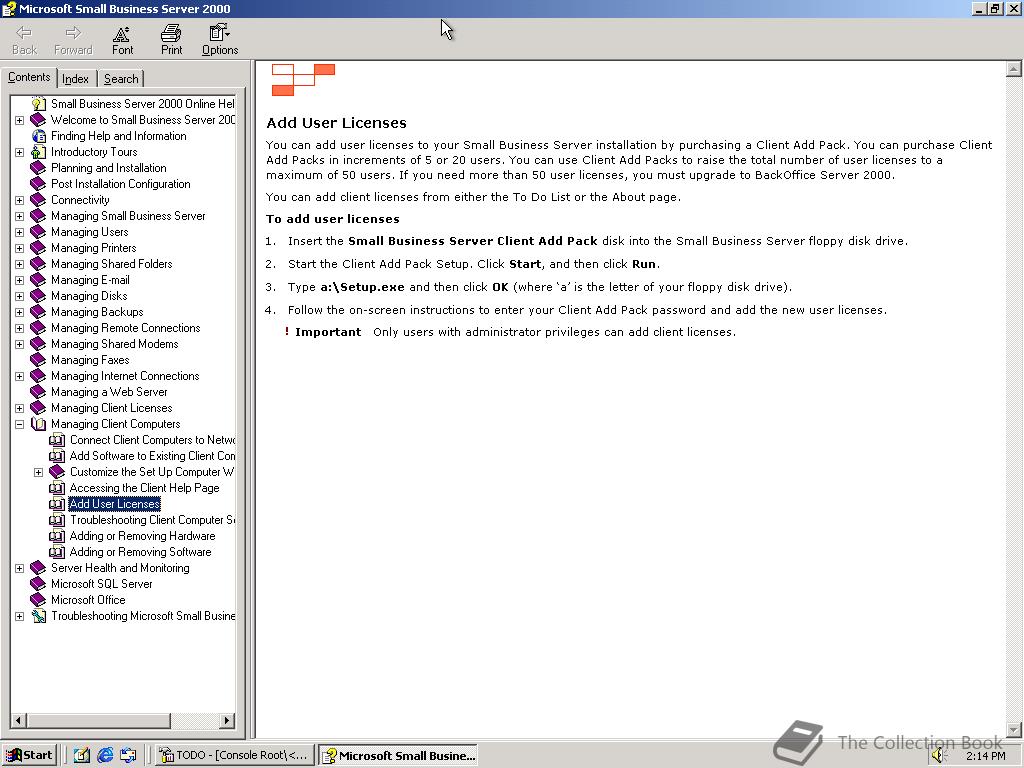
Task: Expand the Managing Users tree node
Action: pos(20,232)
